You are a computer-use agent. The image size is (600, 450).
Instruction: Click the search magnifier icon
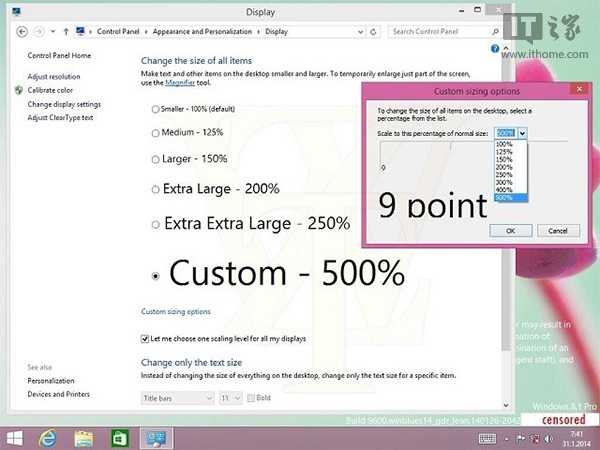495,31
